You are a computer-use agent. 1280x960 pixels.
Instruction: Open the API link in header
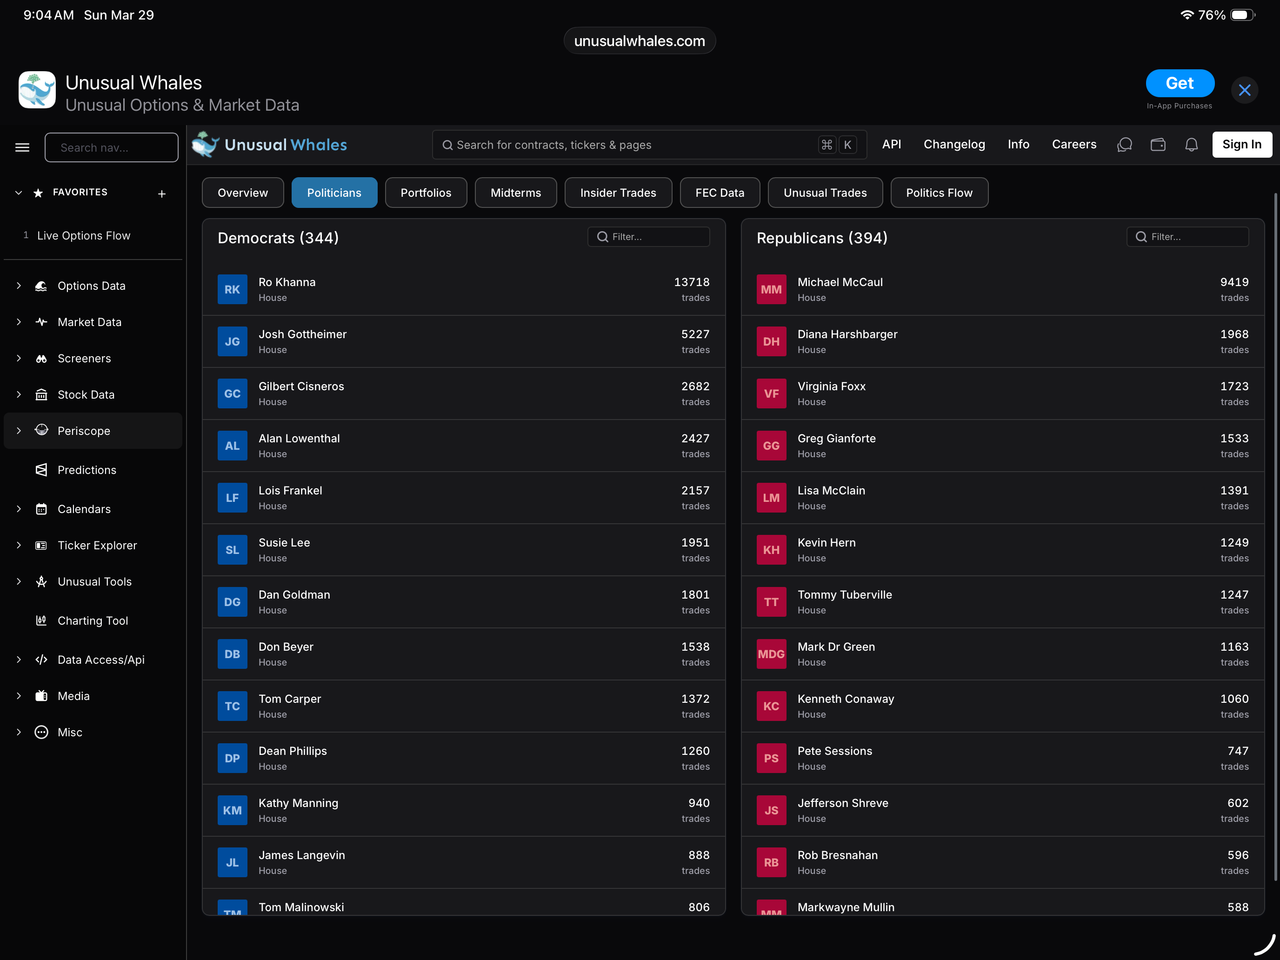pyautogui.click(x=892, y=145)
